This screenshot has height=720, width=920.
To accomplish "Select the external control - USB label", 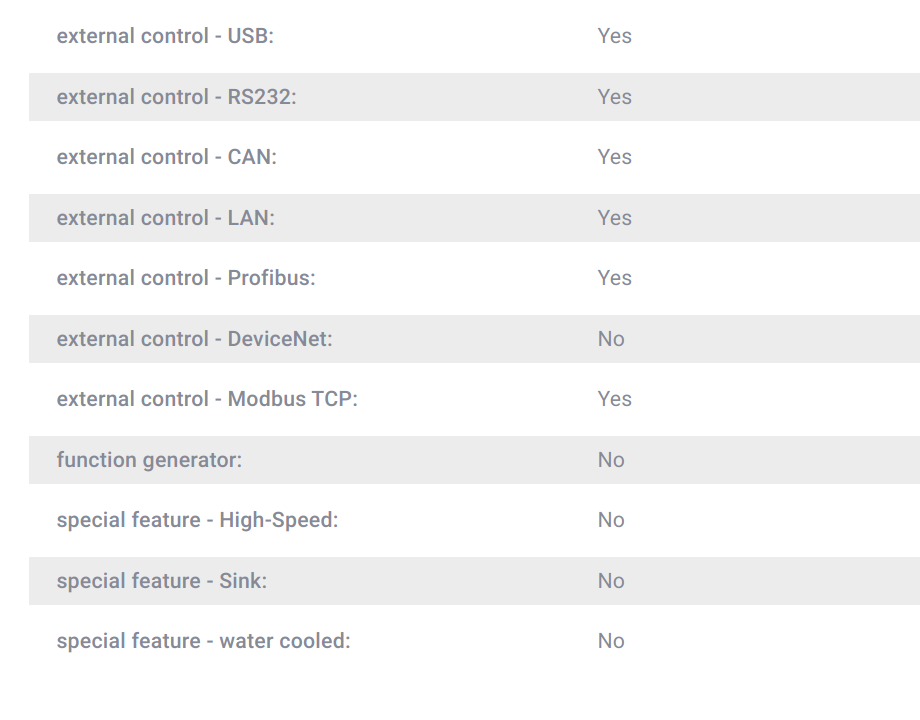I will pos(165,36).
